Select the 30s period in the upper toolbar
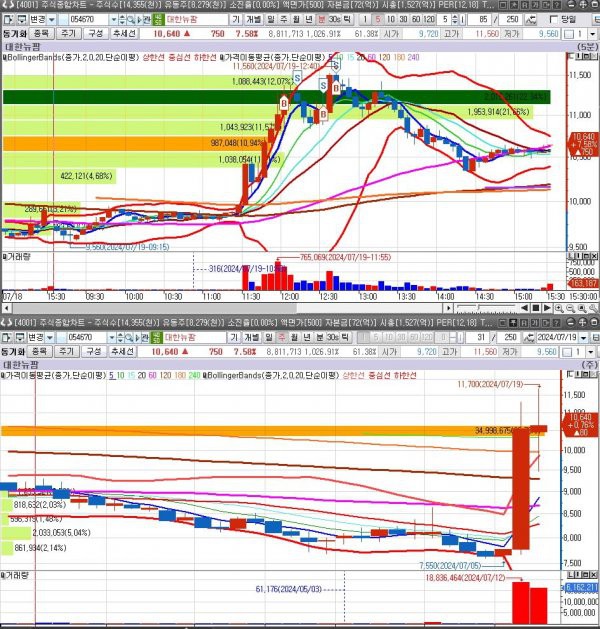The image size is (600, 629). pyautogui.click(x=334, y=19)
